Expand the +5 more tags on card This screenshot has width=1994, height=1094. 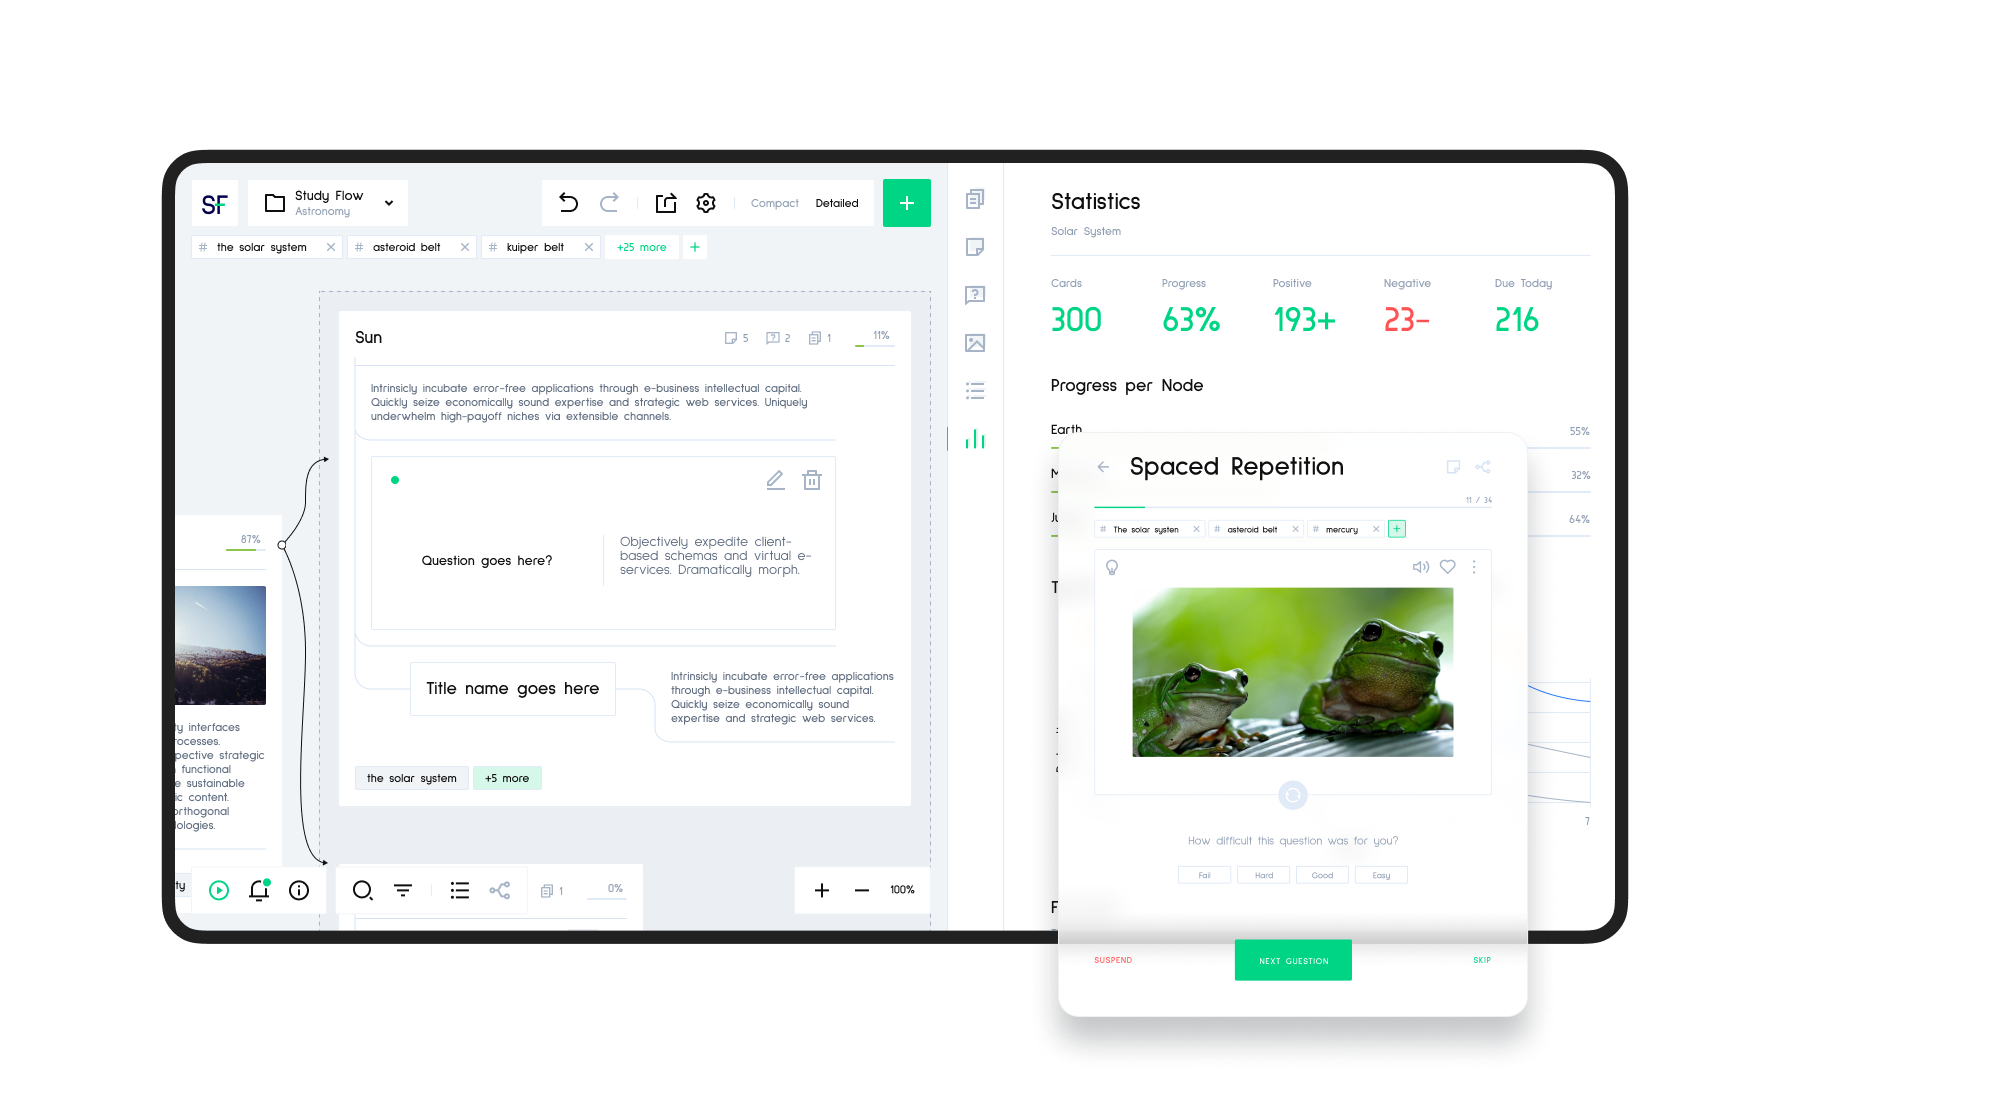508,777
